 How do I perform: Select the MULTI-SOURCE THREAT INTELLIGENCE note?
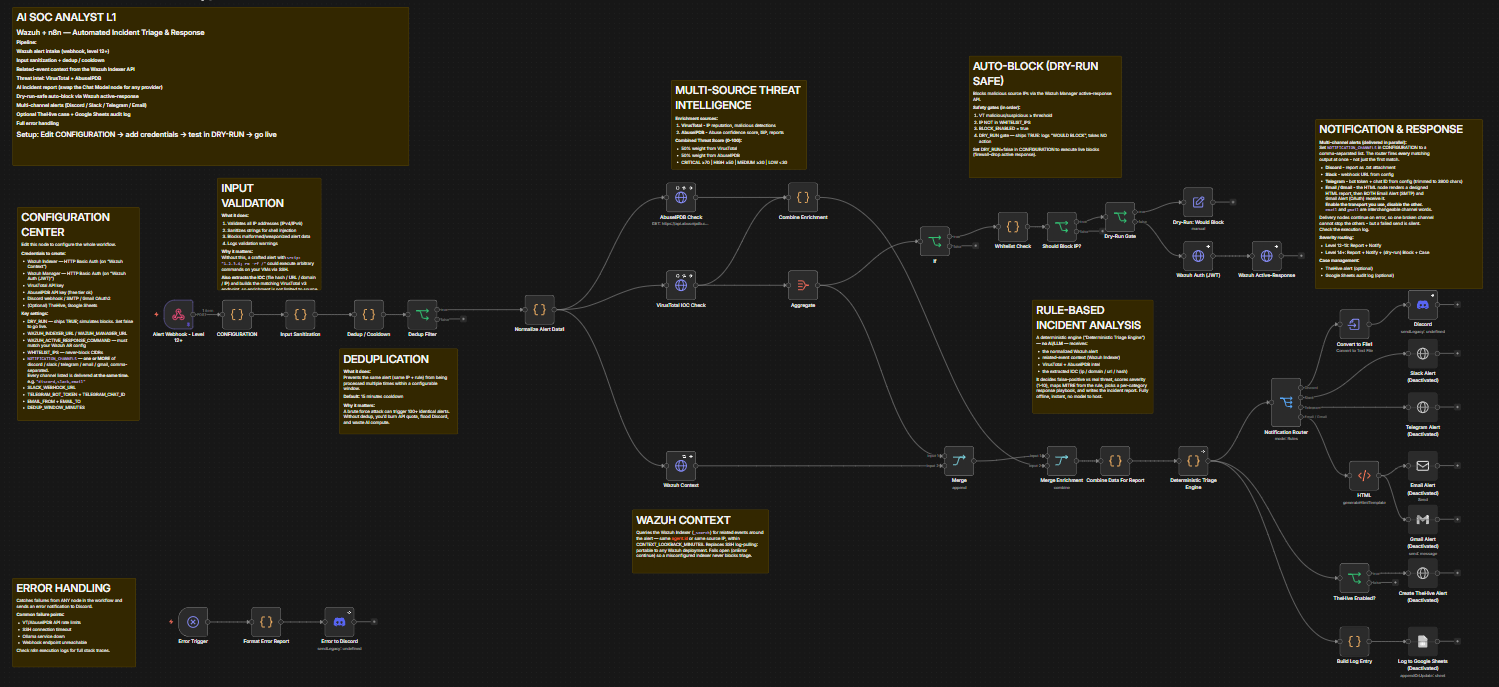click(x=738, y=125)
